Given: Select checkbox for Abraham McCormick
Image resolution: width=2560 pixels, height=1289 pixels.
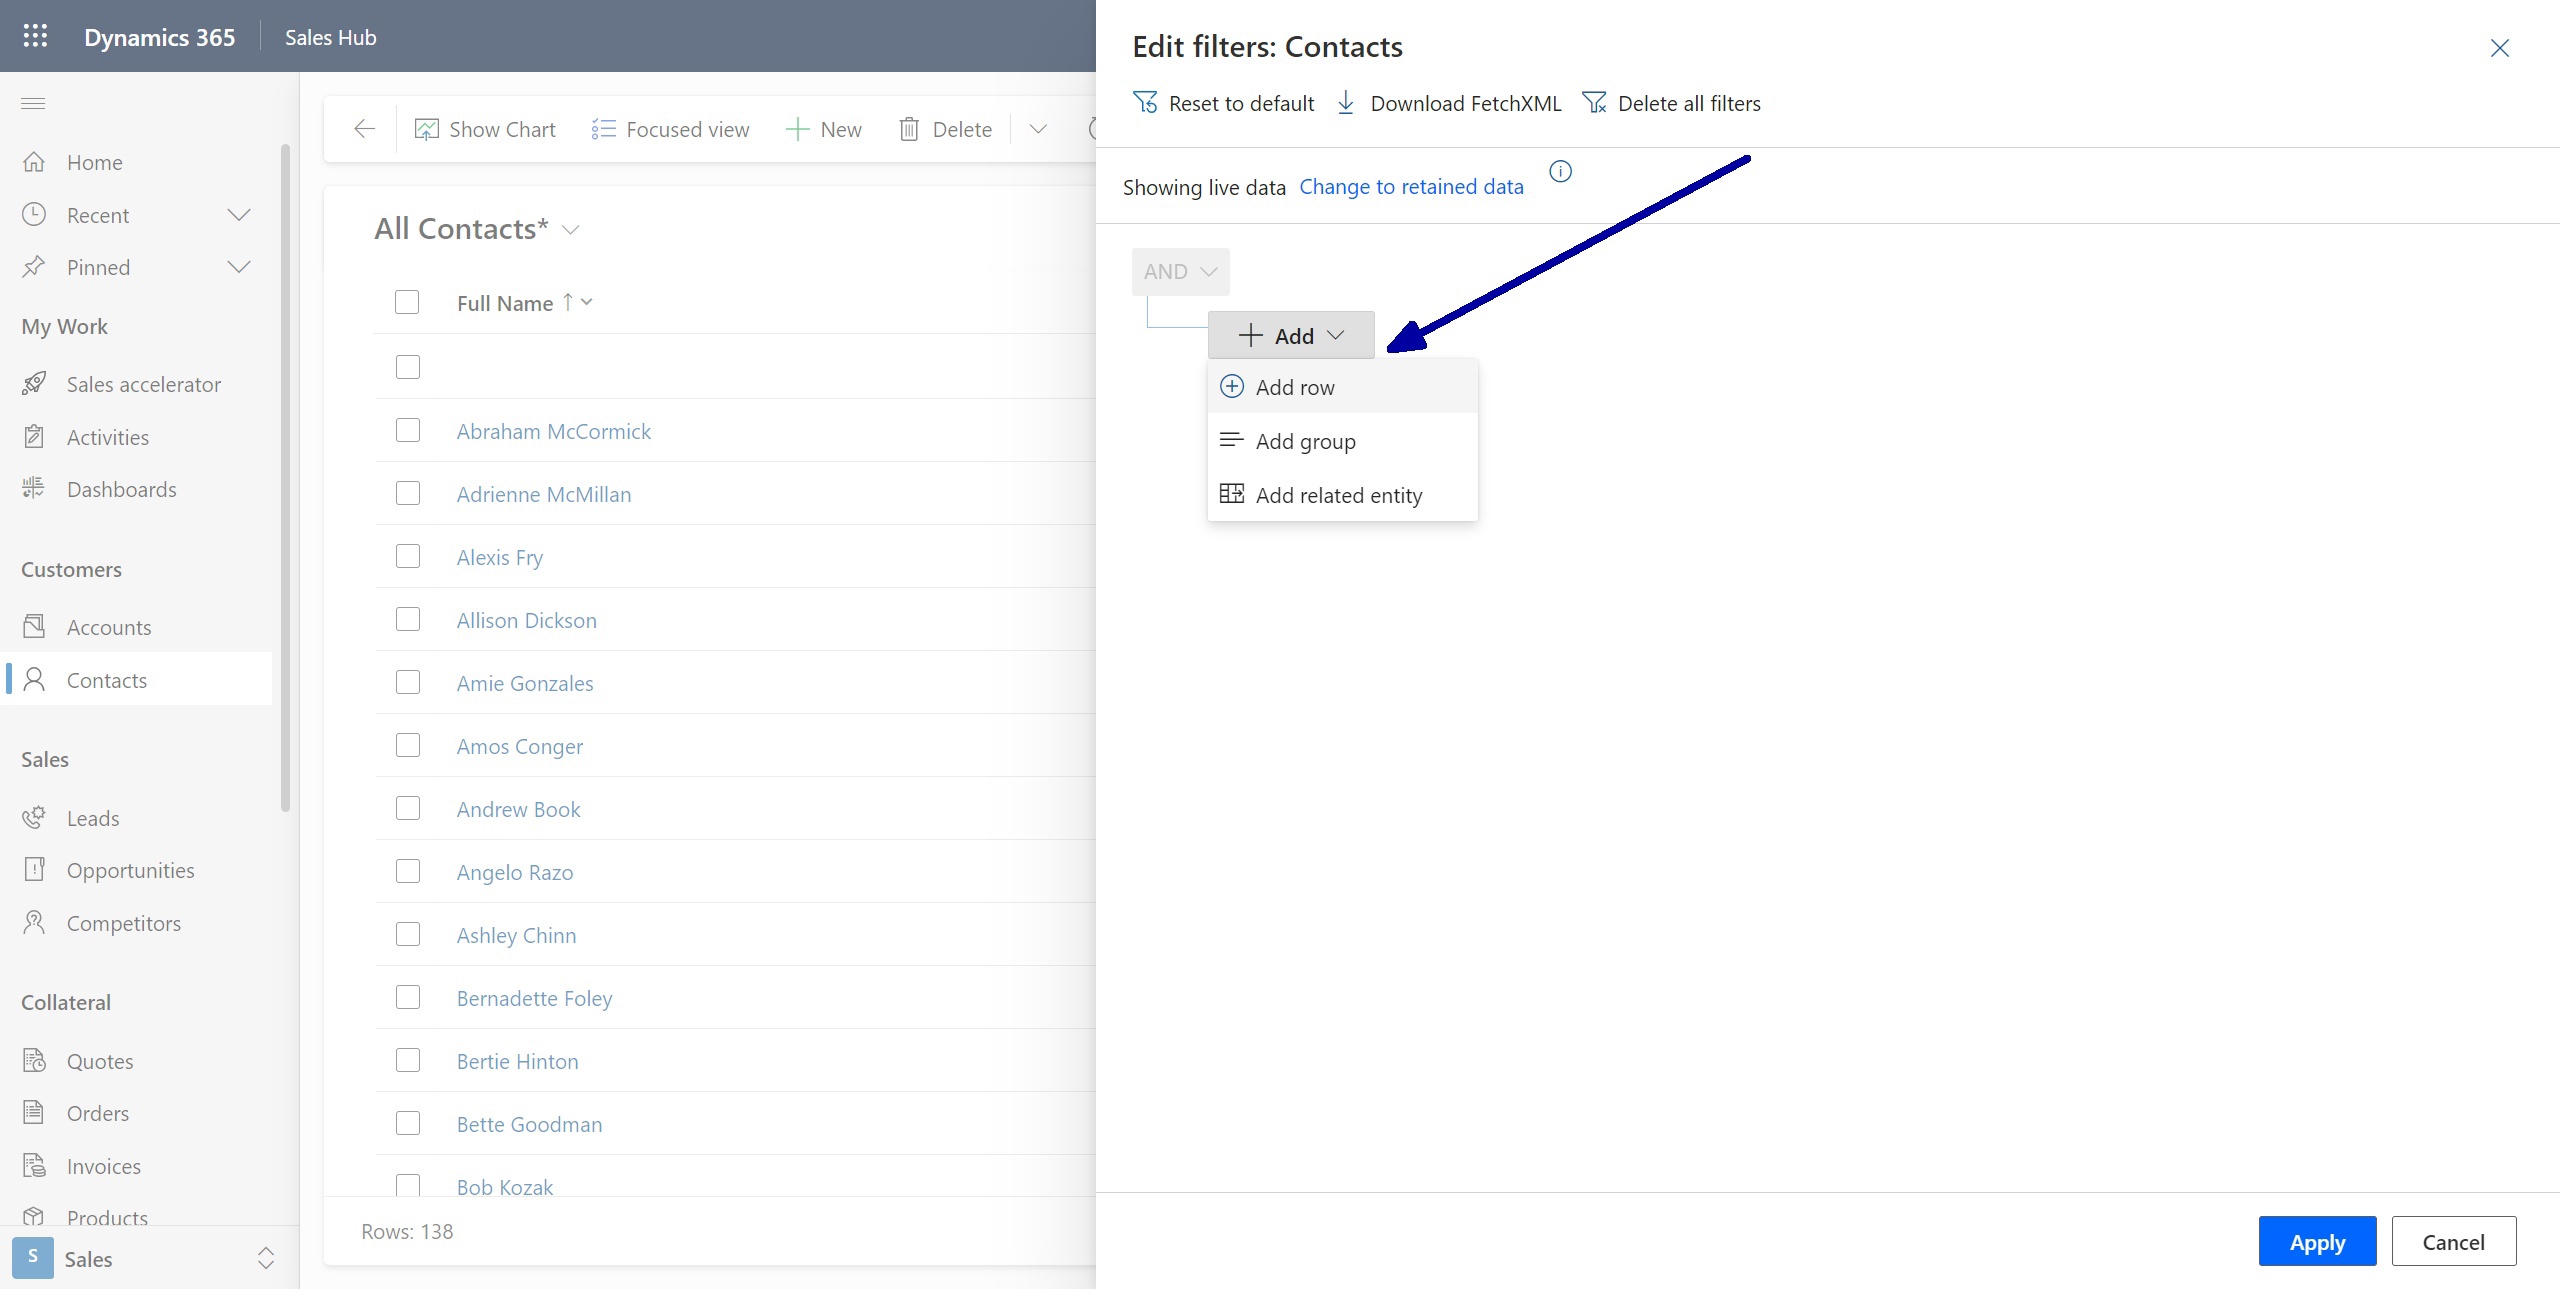Looking at the screenshot, I should (407, 430).
